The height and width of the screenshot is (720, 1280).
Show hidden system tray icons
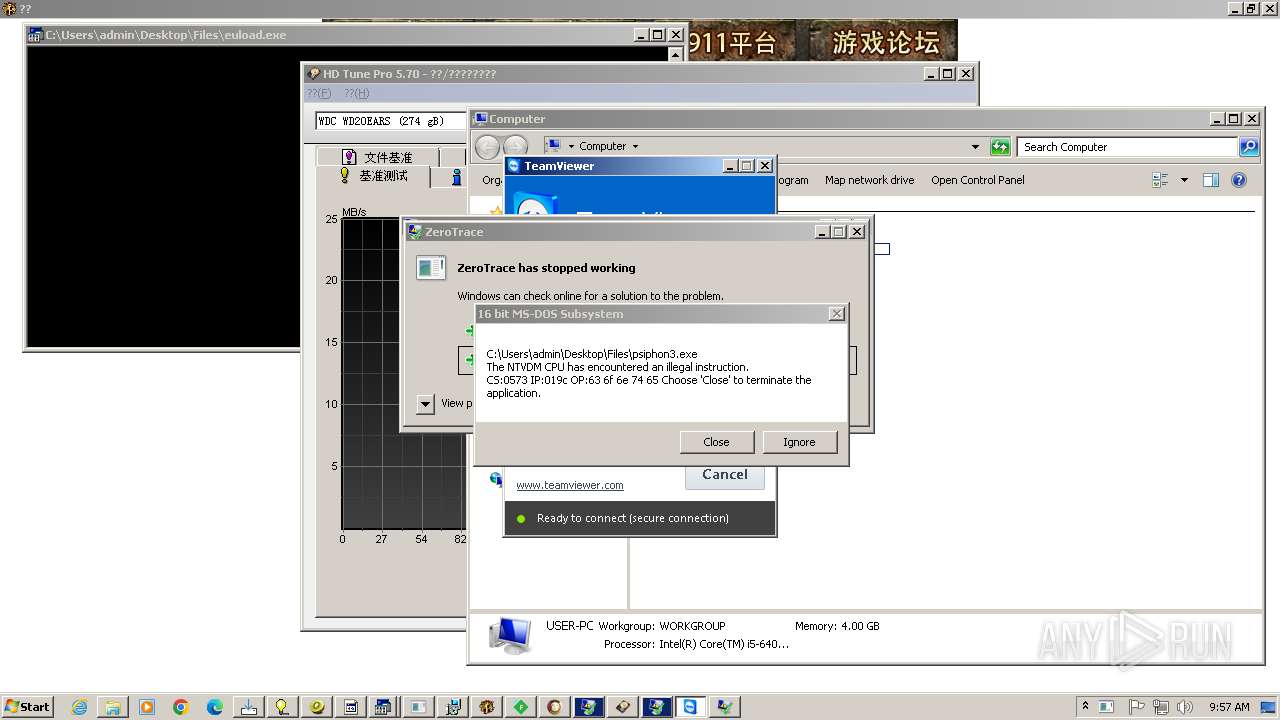[x=1085, y=706]
